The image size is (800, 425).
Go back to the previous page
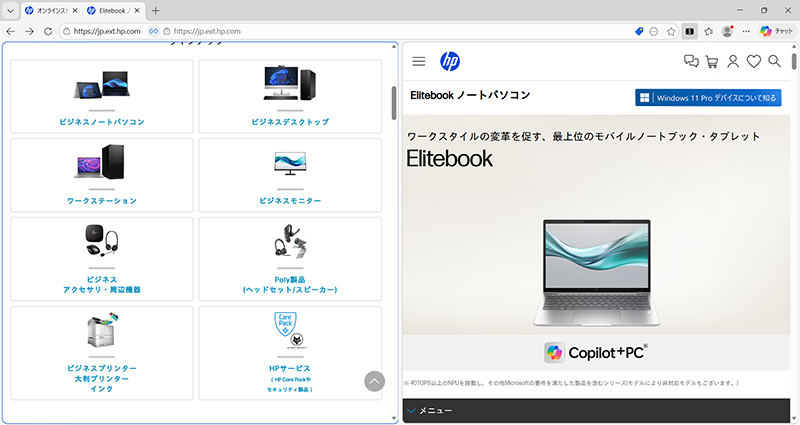(10, 31)
